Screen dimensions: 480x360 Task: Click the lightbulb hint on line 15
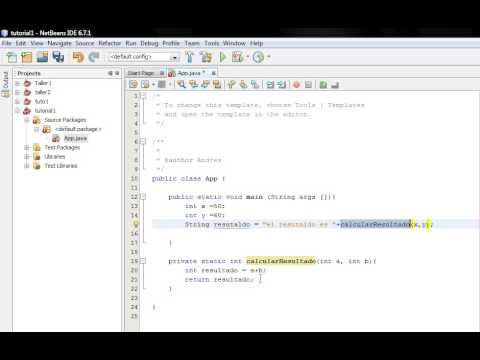(136, 224)
